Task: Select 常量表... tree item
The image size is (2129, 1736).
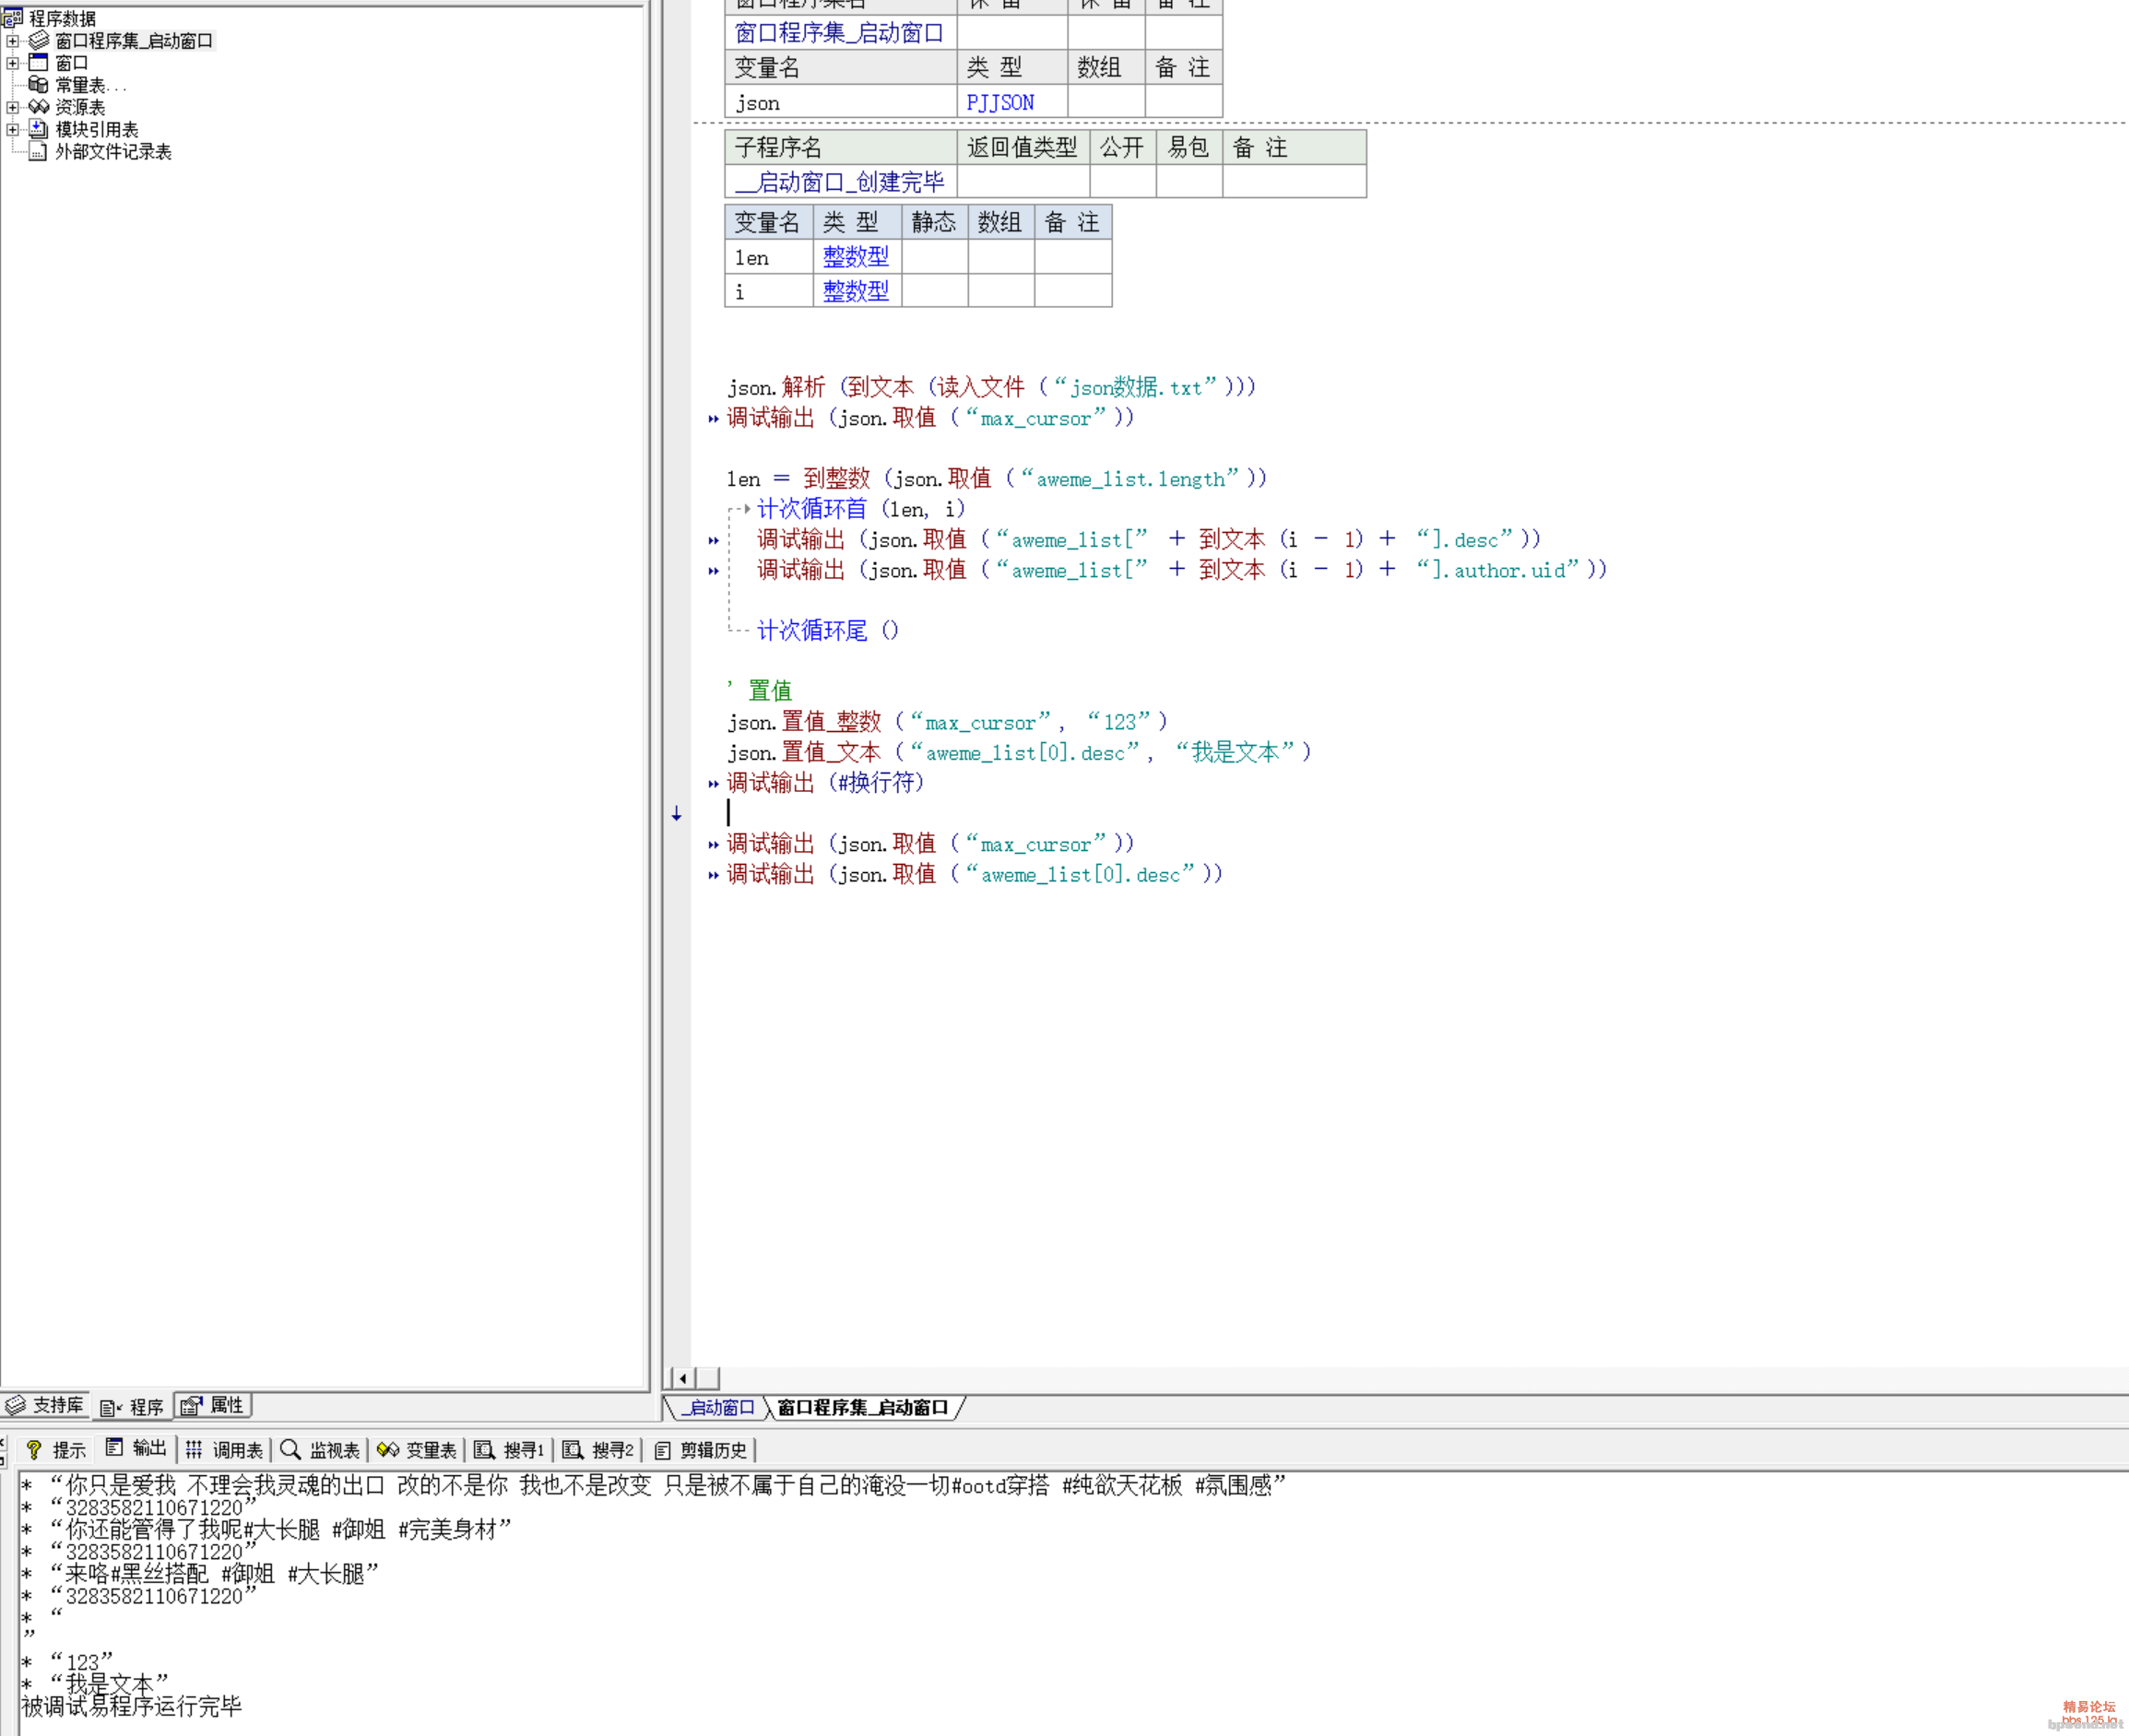Action: point(90,85)
